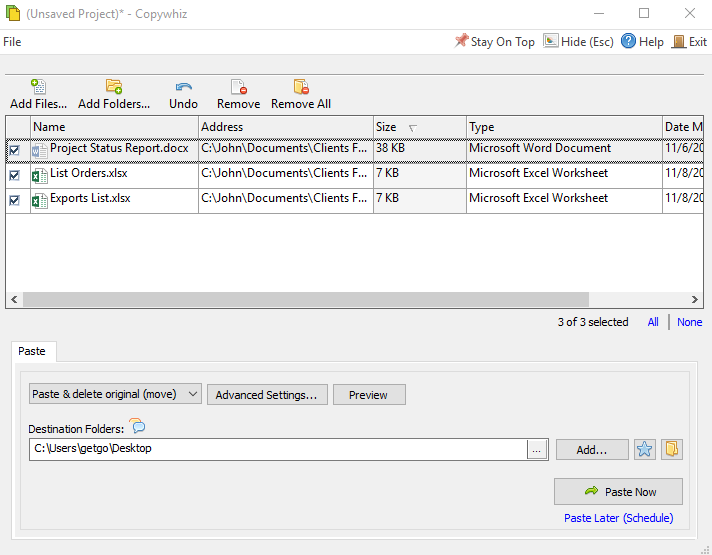Click the Preview button
The image size is (712, 555).
(x=369, y=395)
